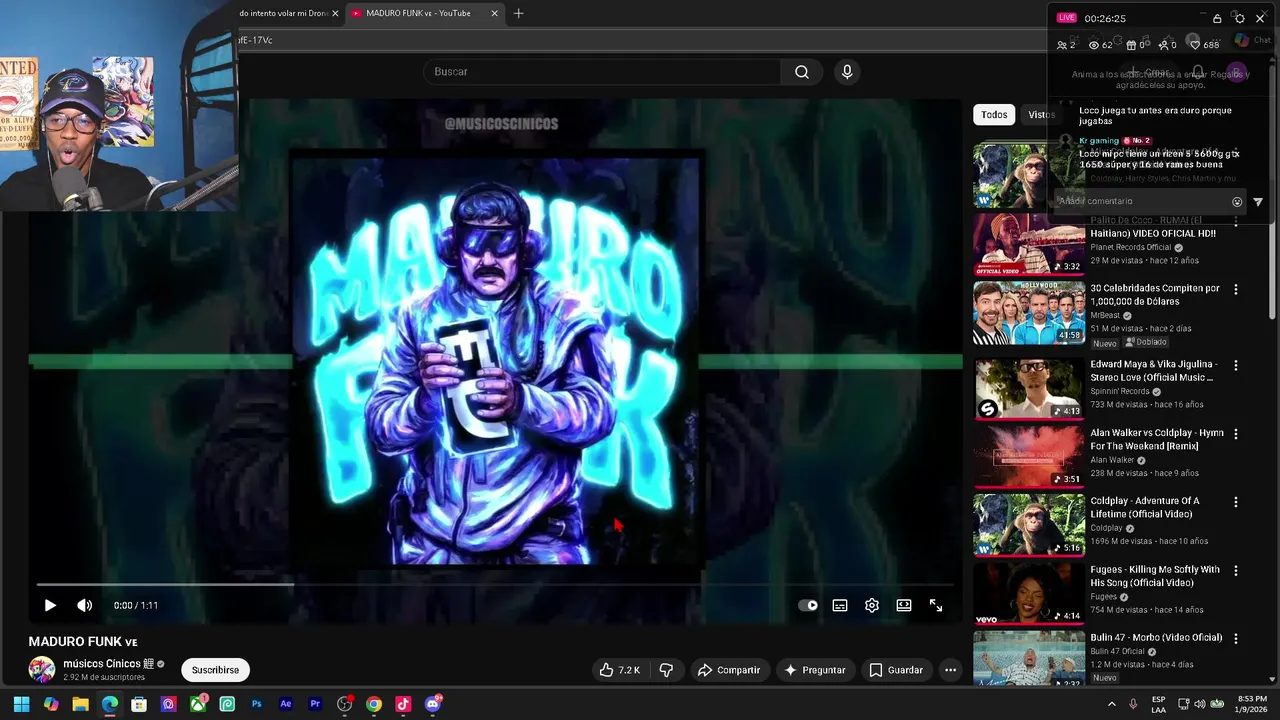Open Photoshop from the taskbar
This screenshot has width=1280, height=720.
click(256, 704)
